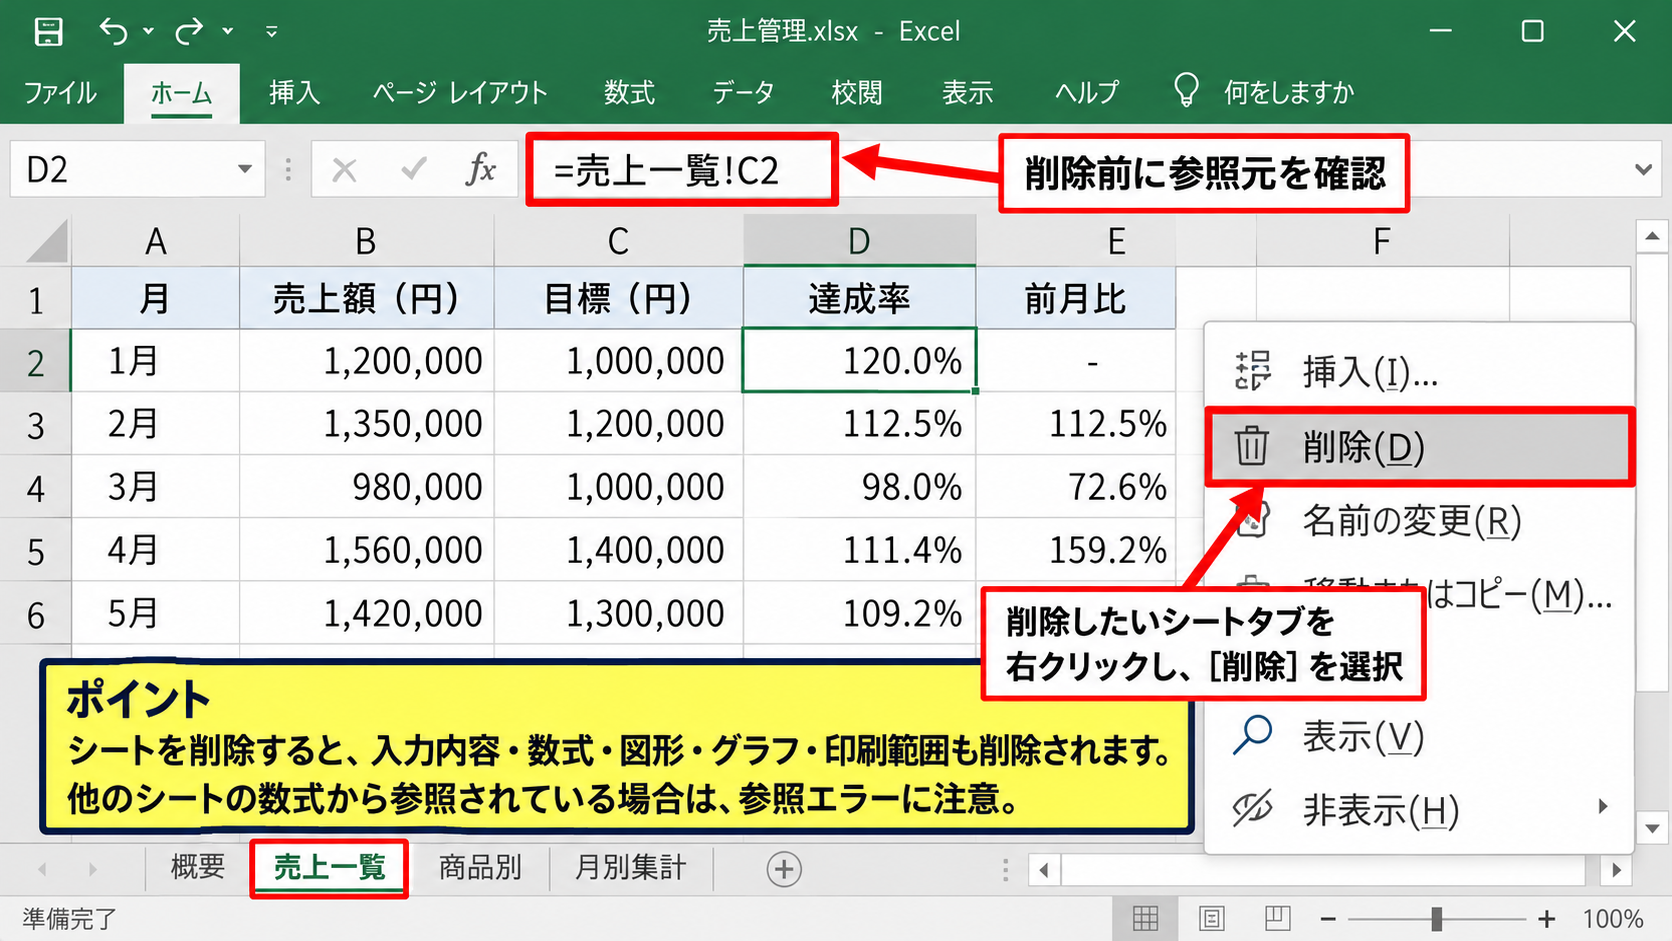Select row 4 header

pos(35,488)
